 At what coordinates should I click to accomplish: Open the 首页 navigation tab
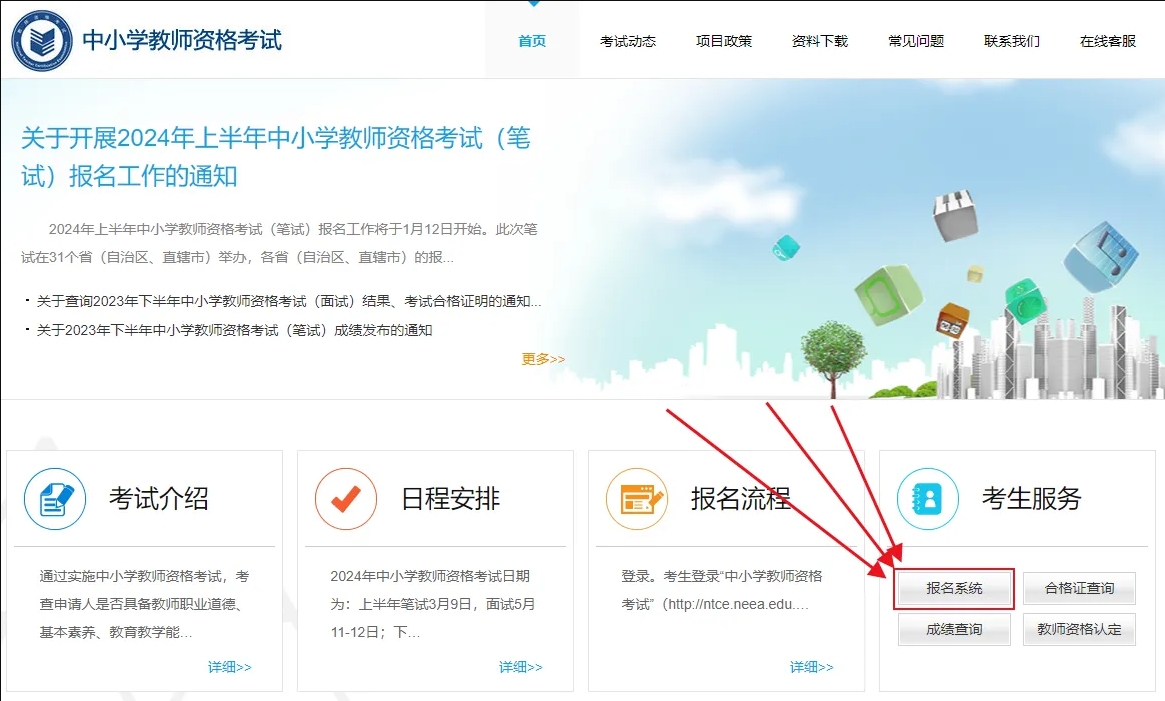click(532, 41)
